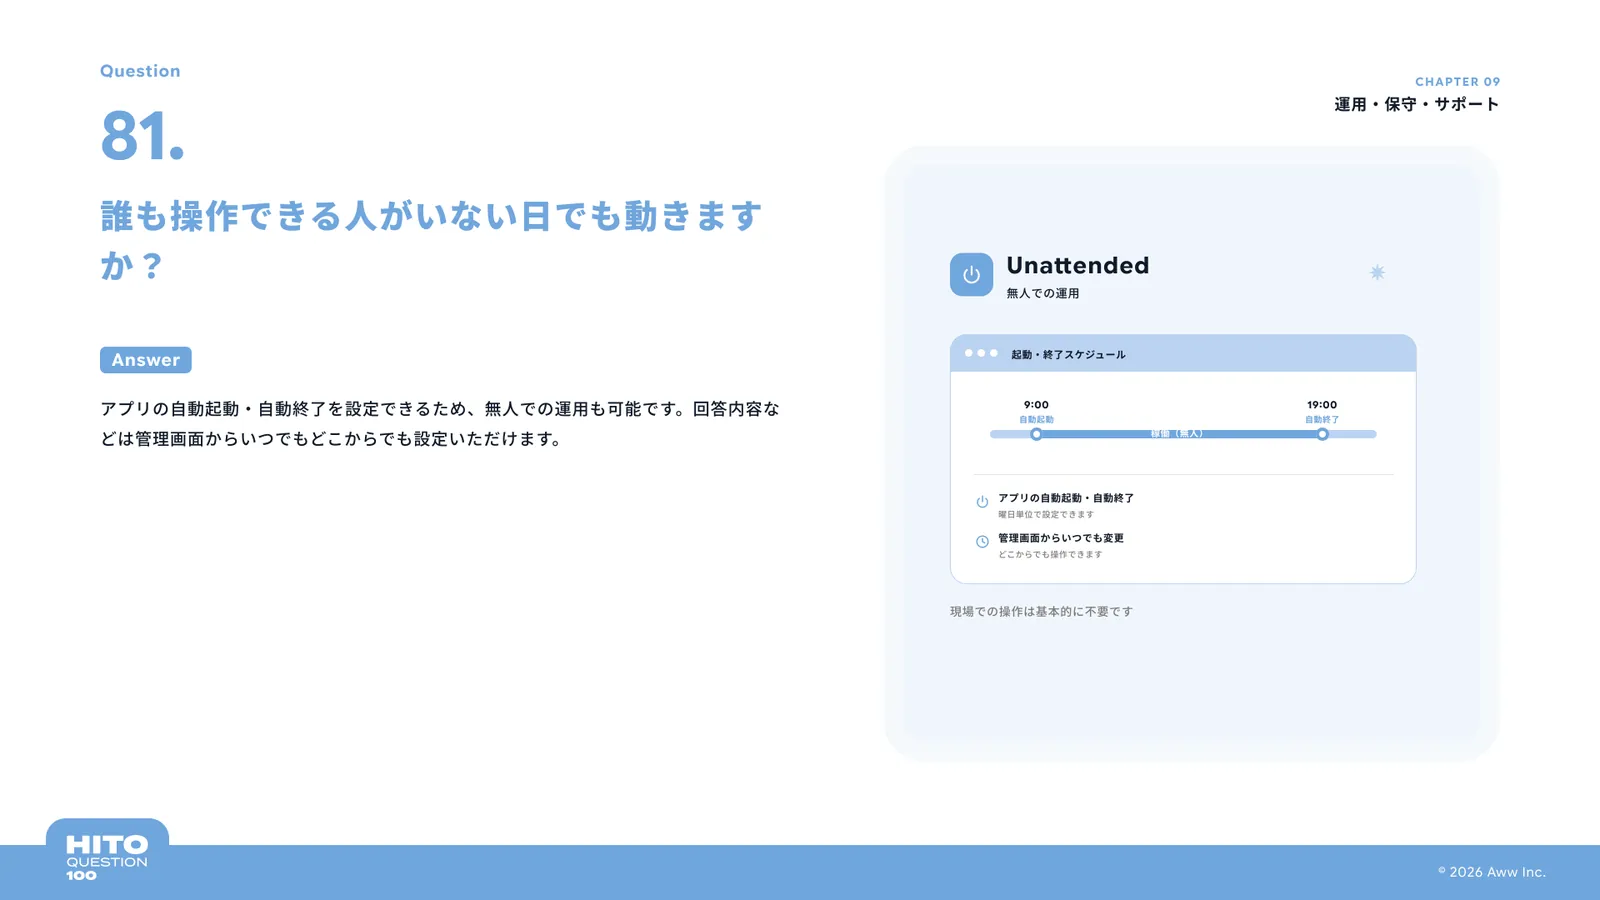Screen dimensions: 1600x900
Task: Select the 9:00 自動起動 timeline handle
Action: [1036, 434]
